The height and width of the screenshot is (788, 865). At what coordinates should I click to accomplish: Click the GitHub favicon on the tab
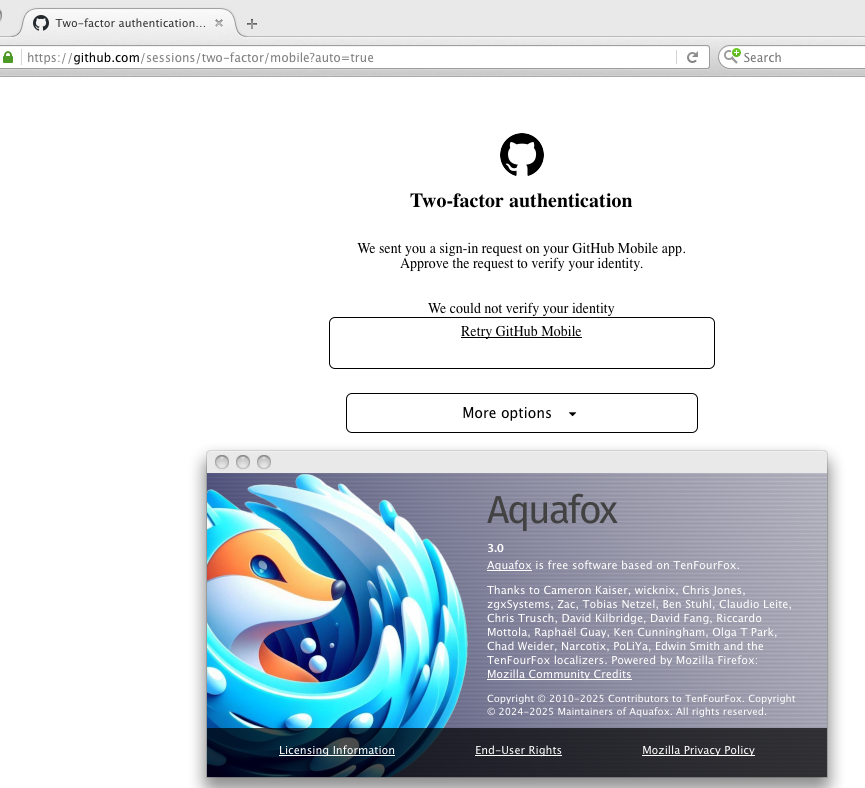point(41,23)
